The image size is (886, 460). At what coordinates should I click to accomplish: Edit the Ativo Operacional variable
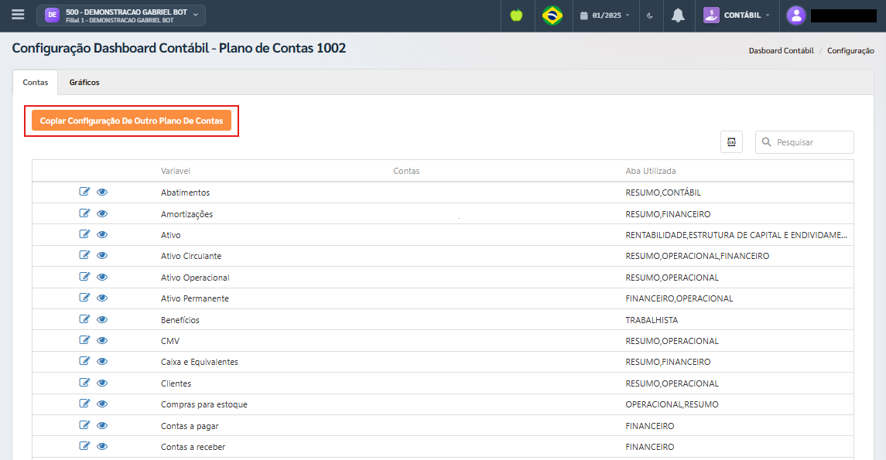tap(84, 276)
